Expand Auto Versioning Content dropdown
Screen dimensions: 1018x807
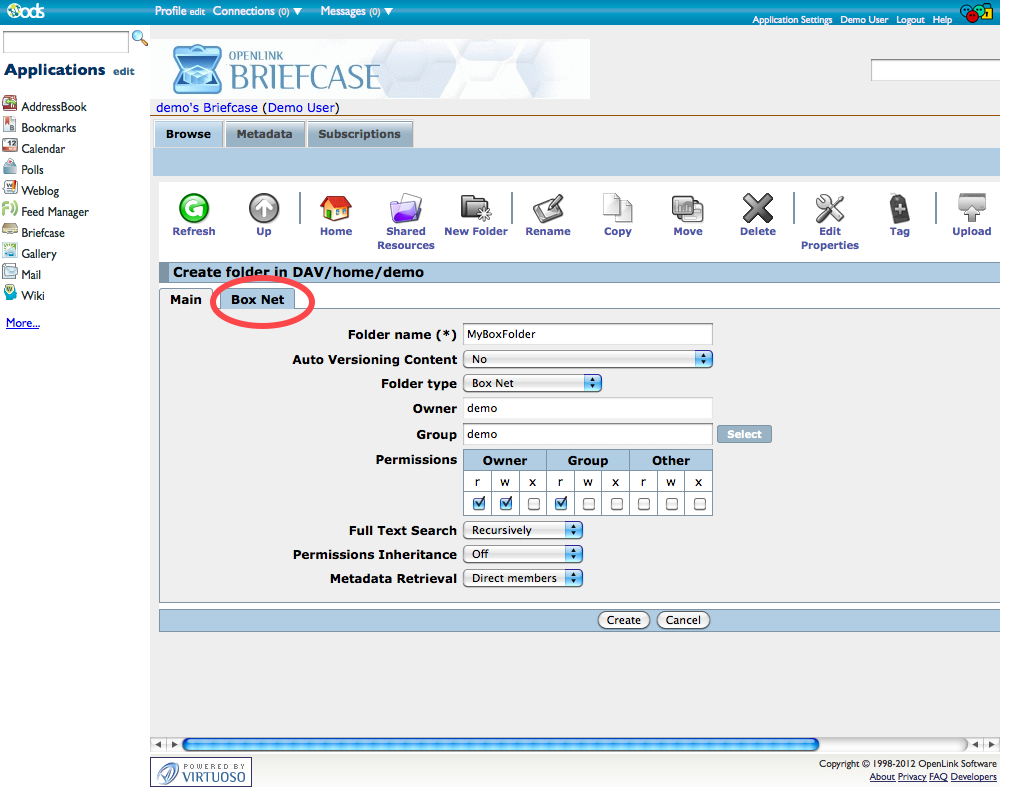coord(588,359)
